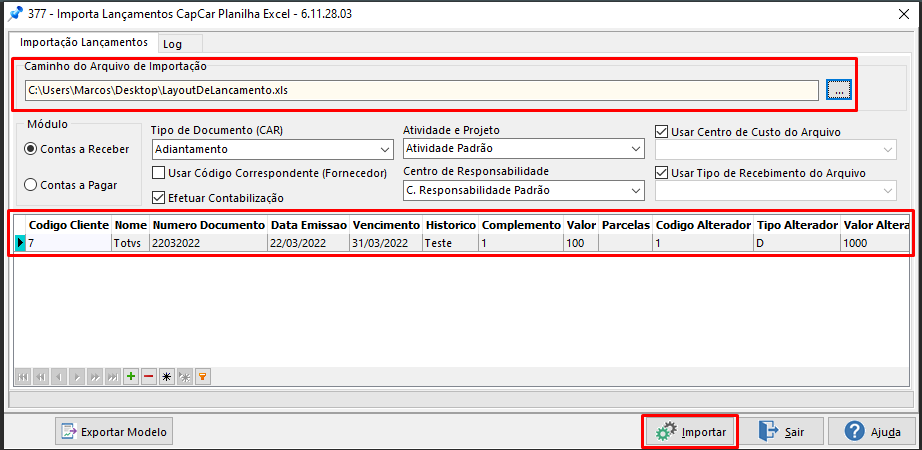
Task: Select the Teste historico cell
Action: point(451,243)
